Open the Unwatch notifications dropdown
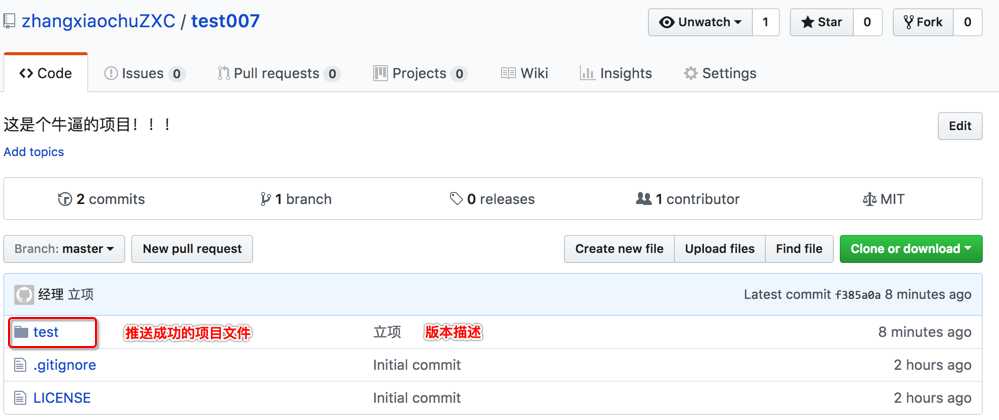 pyautogui.click(x=700, y=22)
